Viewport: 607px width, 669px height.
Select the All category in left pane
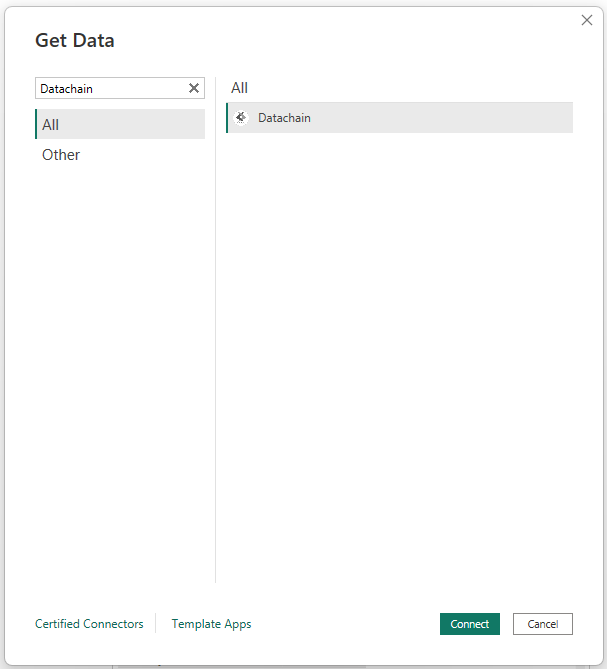[120, 125]
